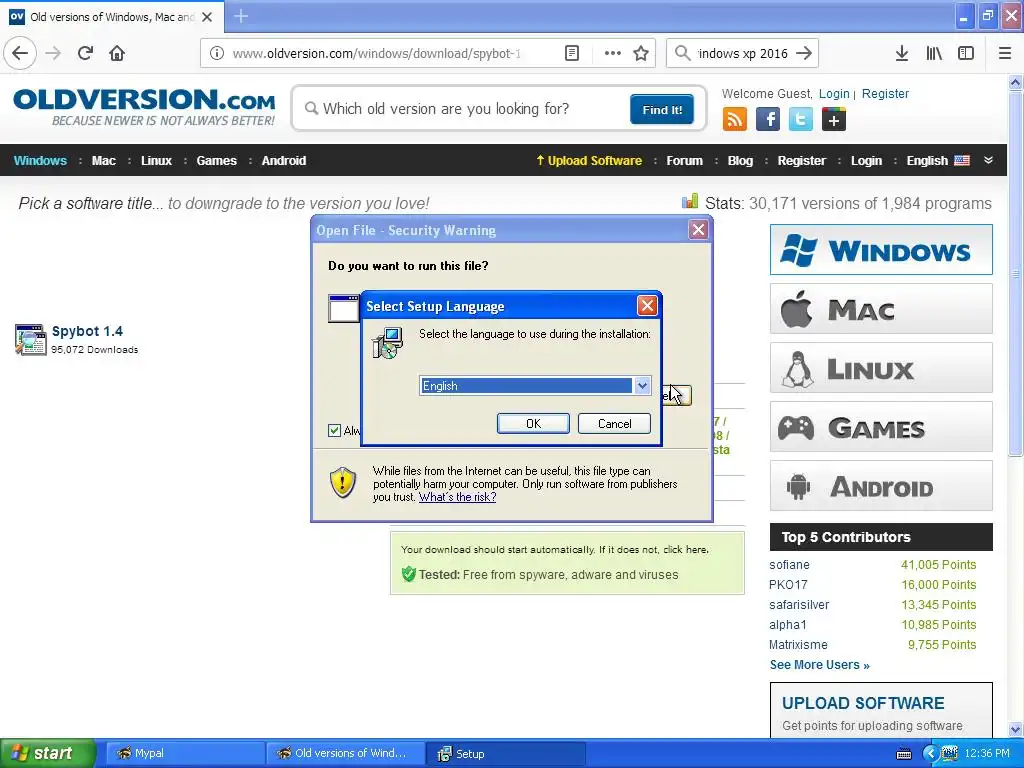Toggle the sidebar icon in toolbar

pyautogui.click(x=966, y=53)
